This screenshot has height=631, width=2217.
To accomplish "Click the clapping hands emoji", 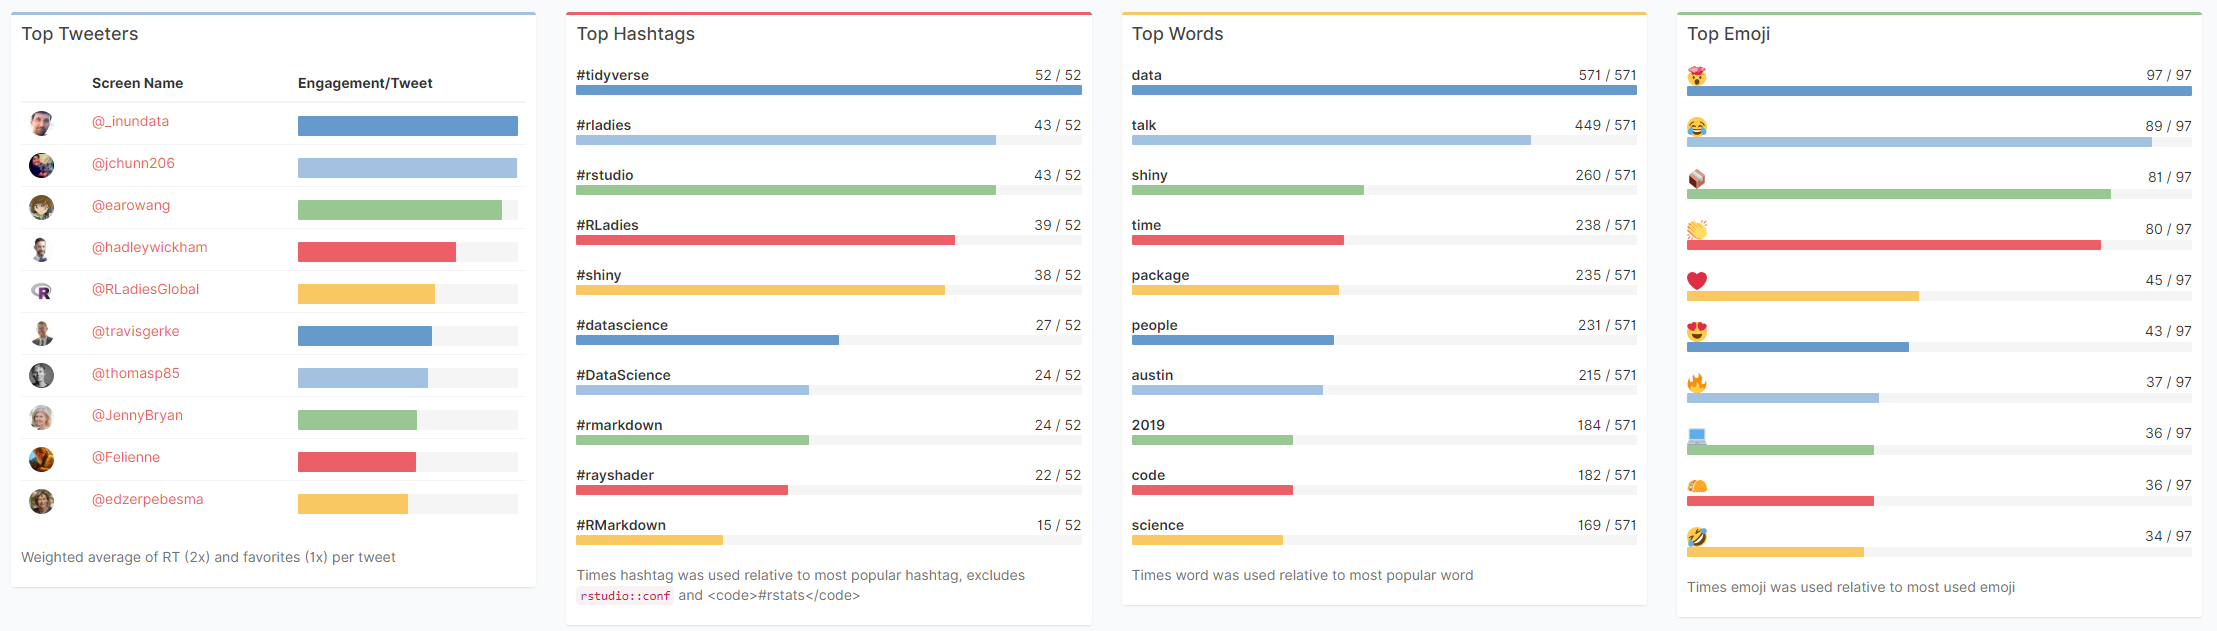I will (1696, 230).
